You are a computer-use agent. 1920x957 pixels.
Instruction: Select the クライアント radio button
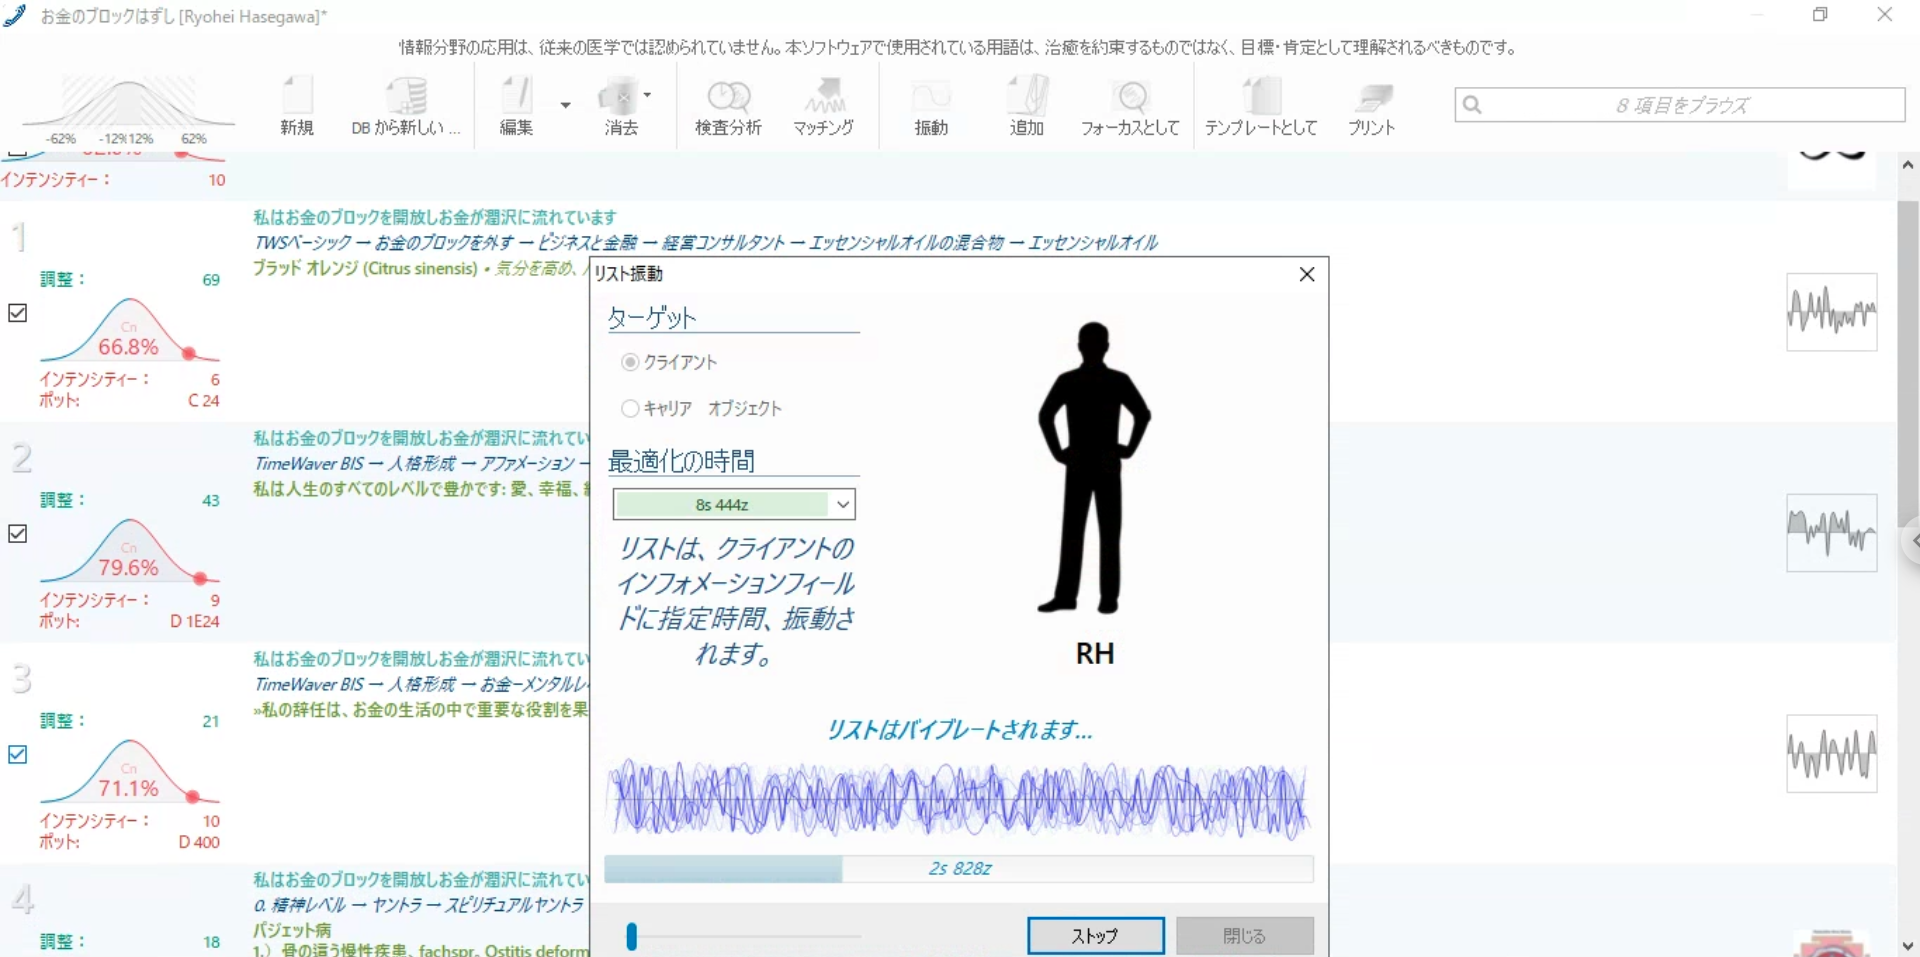[x=630, y=362]
